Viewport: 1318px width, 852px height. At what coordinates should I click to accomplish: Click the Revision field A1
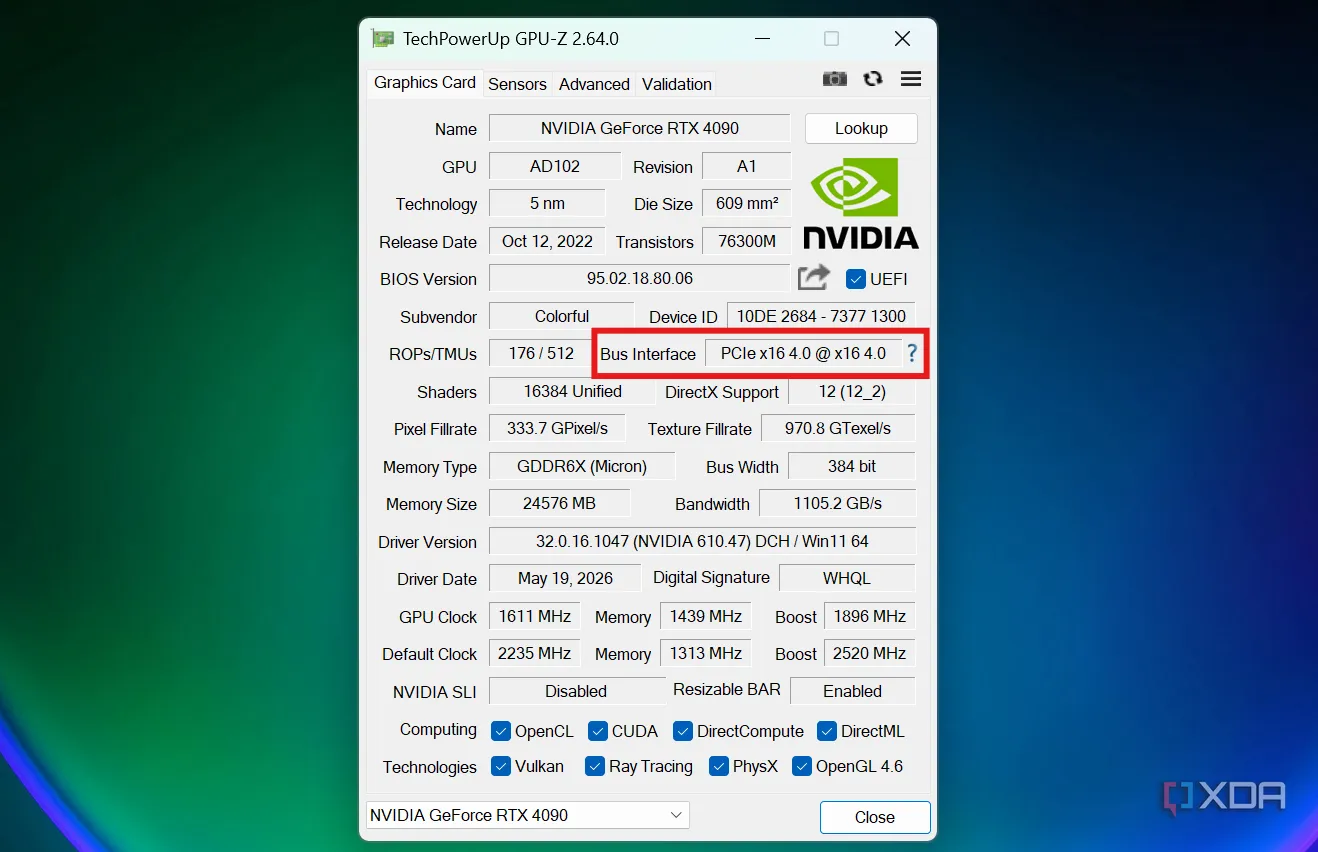coord(747,166)
